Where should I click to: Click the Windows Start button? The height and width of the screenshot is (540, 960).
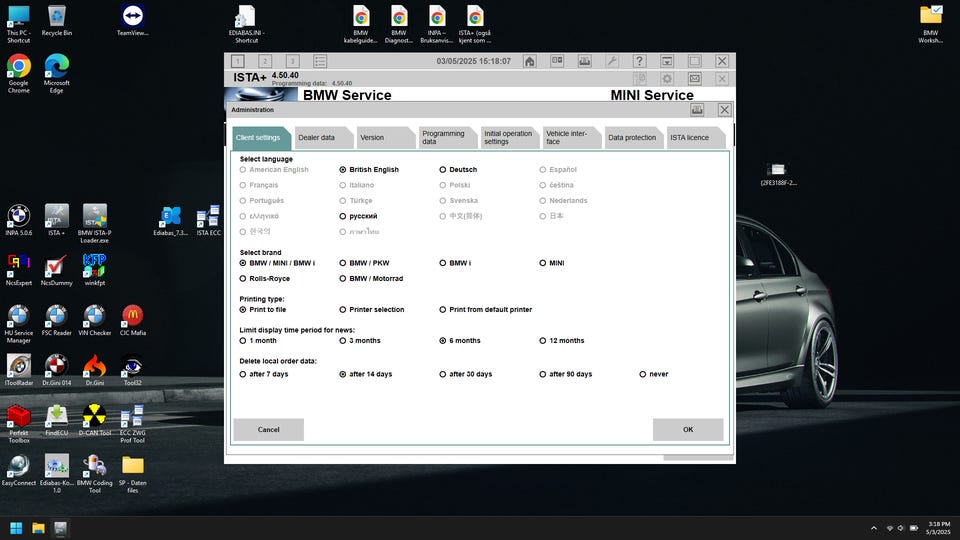(x=17, y=528)
